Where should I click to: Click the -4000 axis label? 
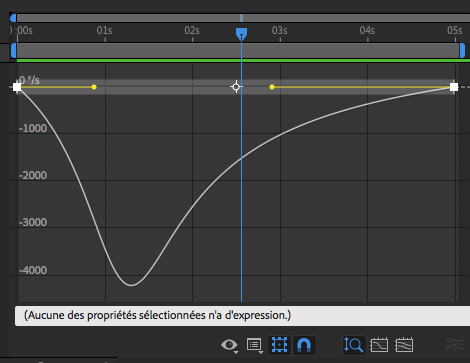pos(33,270)
